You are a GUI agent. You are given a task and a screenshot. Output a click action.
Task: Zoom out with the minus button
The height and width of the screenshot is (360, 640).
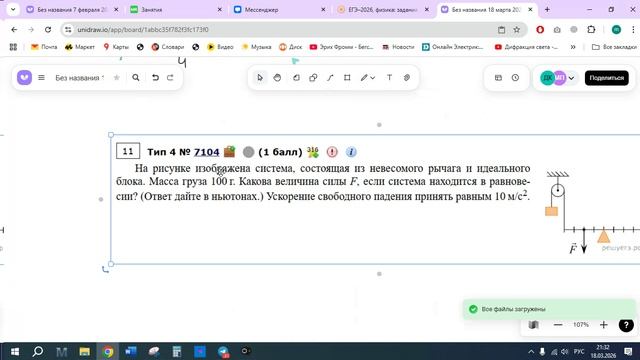[558, 325]
